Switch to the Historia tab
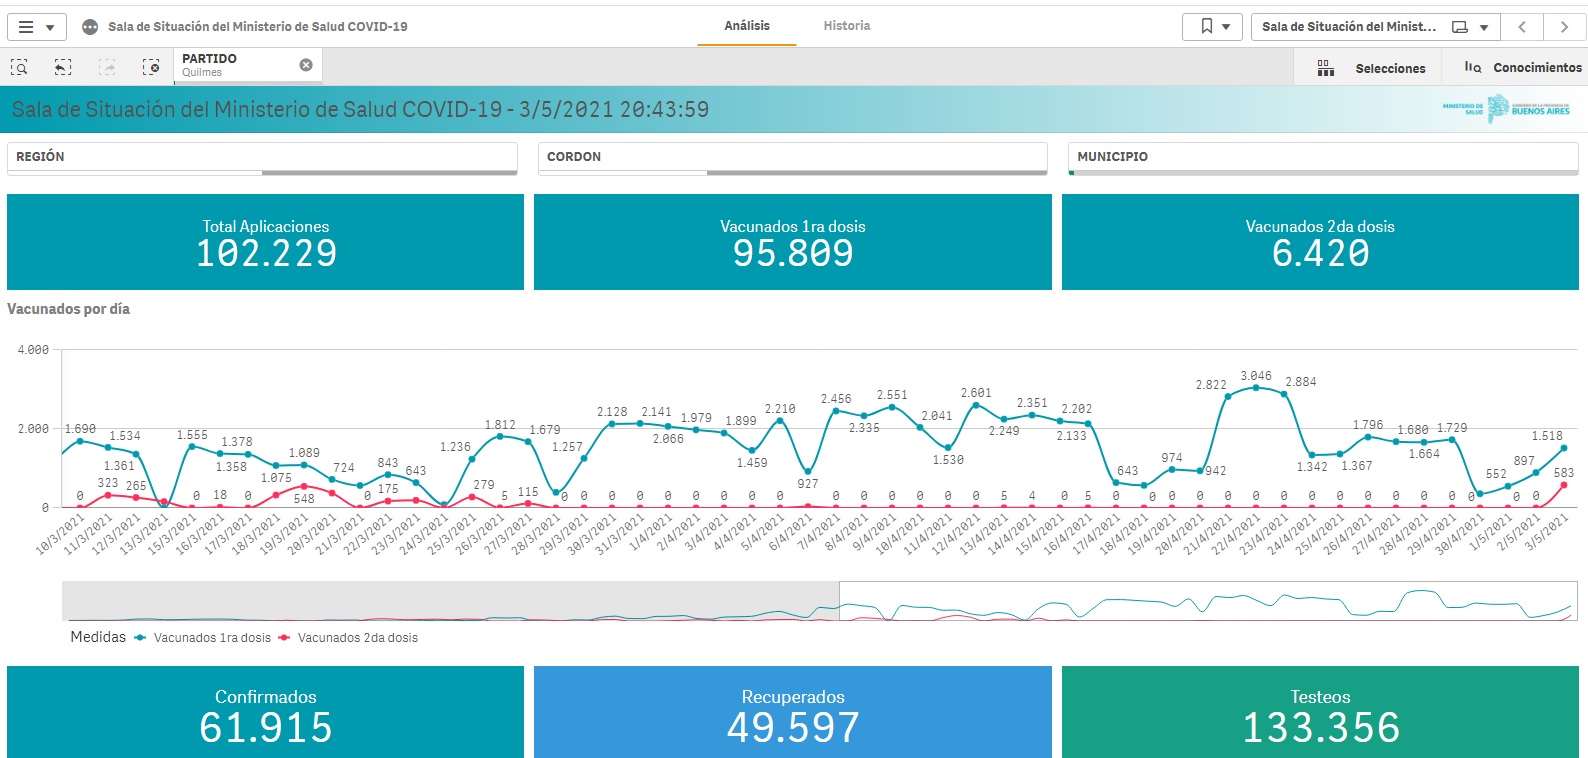The image size is (1588, 758). 846,26
